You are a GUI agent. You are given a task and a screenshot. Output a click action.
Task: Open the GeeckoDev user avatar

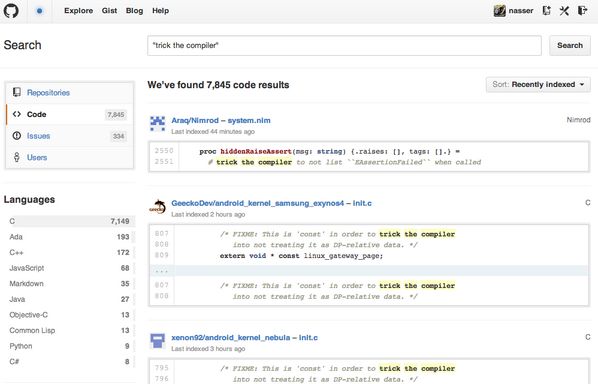158,206
